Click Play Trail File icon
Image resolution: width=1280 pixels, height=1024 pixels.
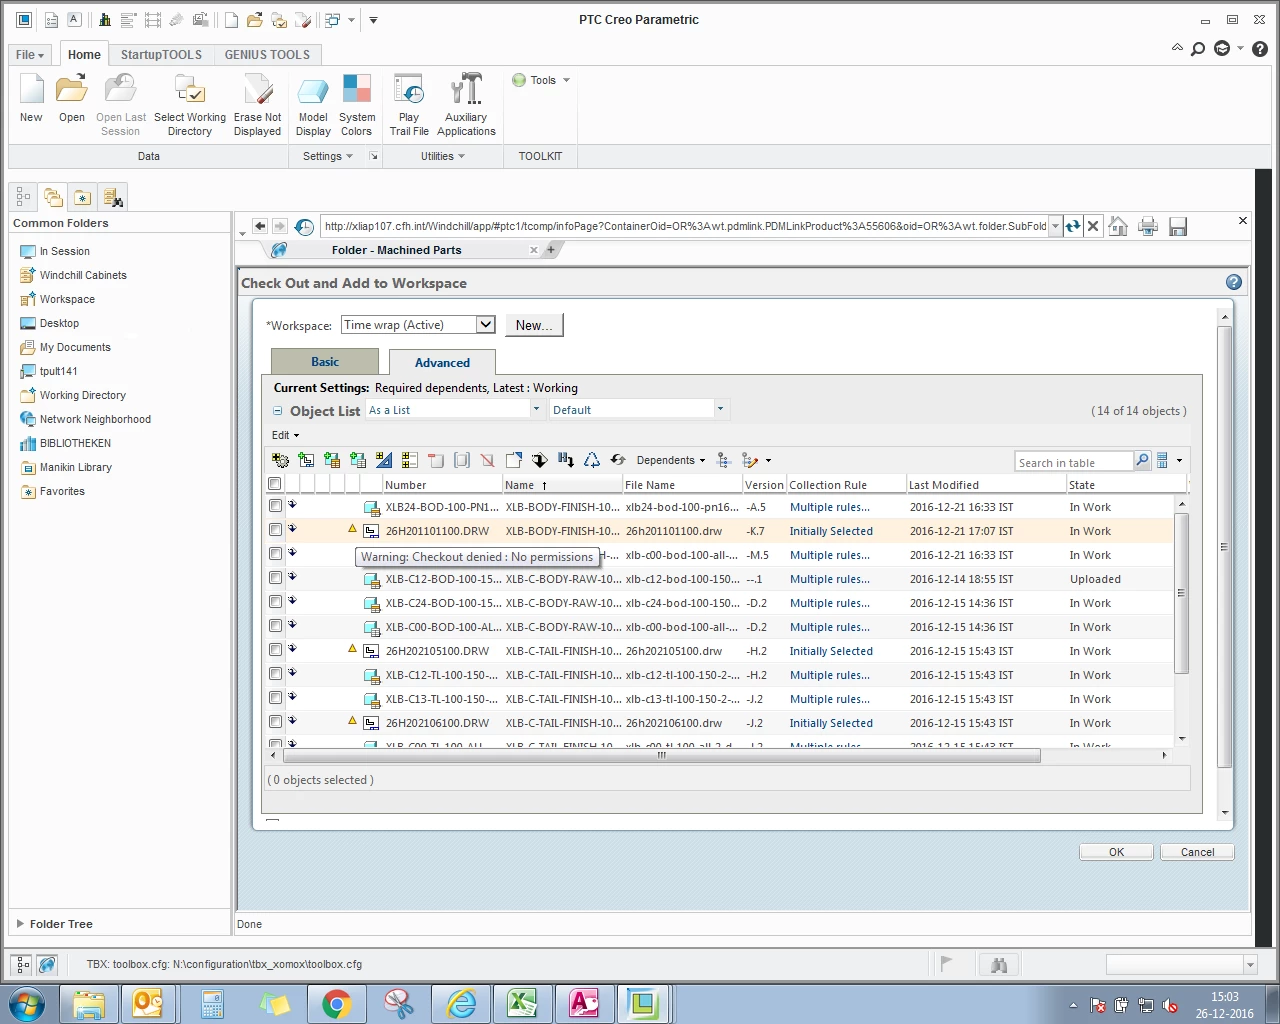(409, 105)
